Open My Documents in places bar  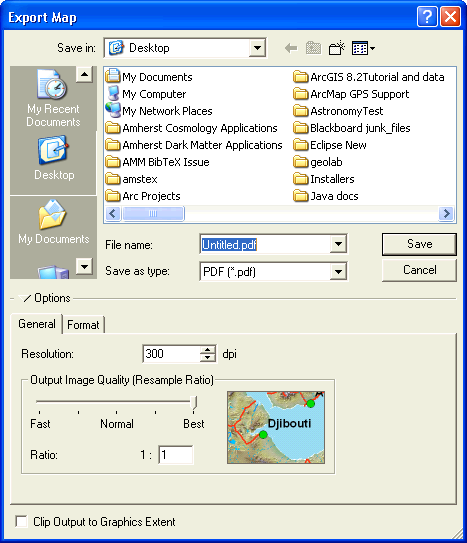coord(54,222)
